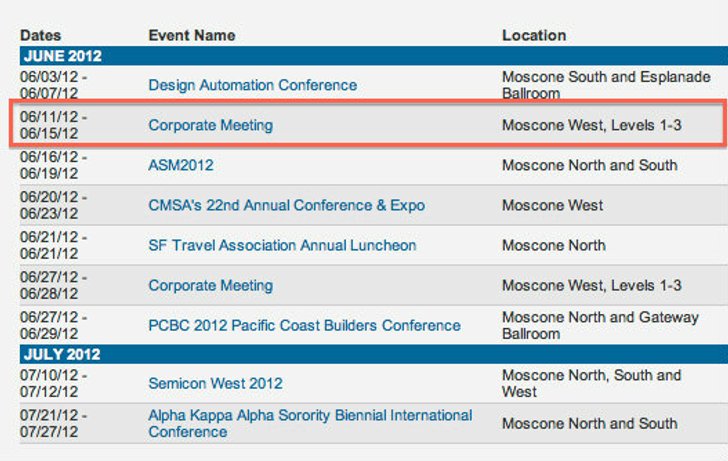Open the Design Automation Conference link
Image resolution: width=728 pixels, height=461 pixels.
tap(252, 85)
